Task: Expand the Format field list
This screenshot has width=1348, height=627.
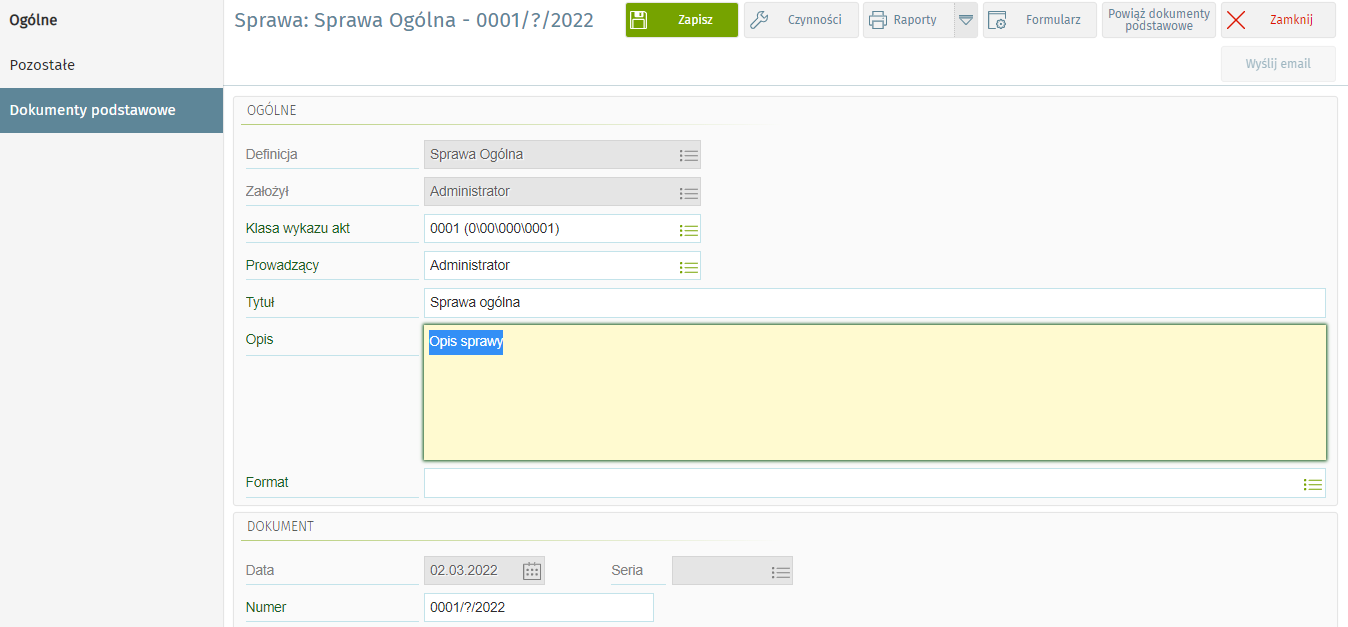Action: tap(1312, 484)
